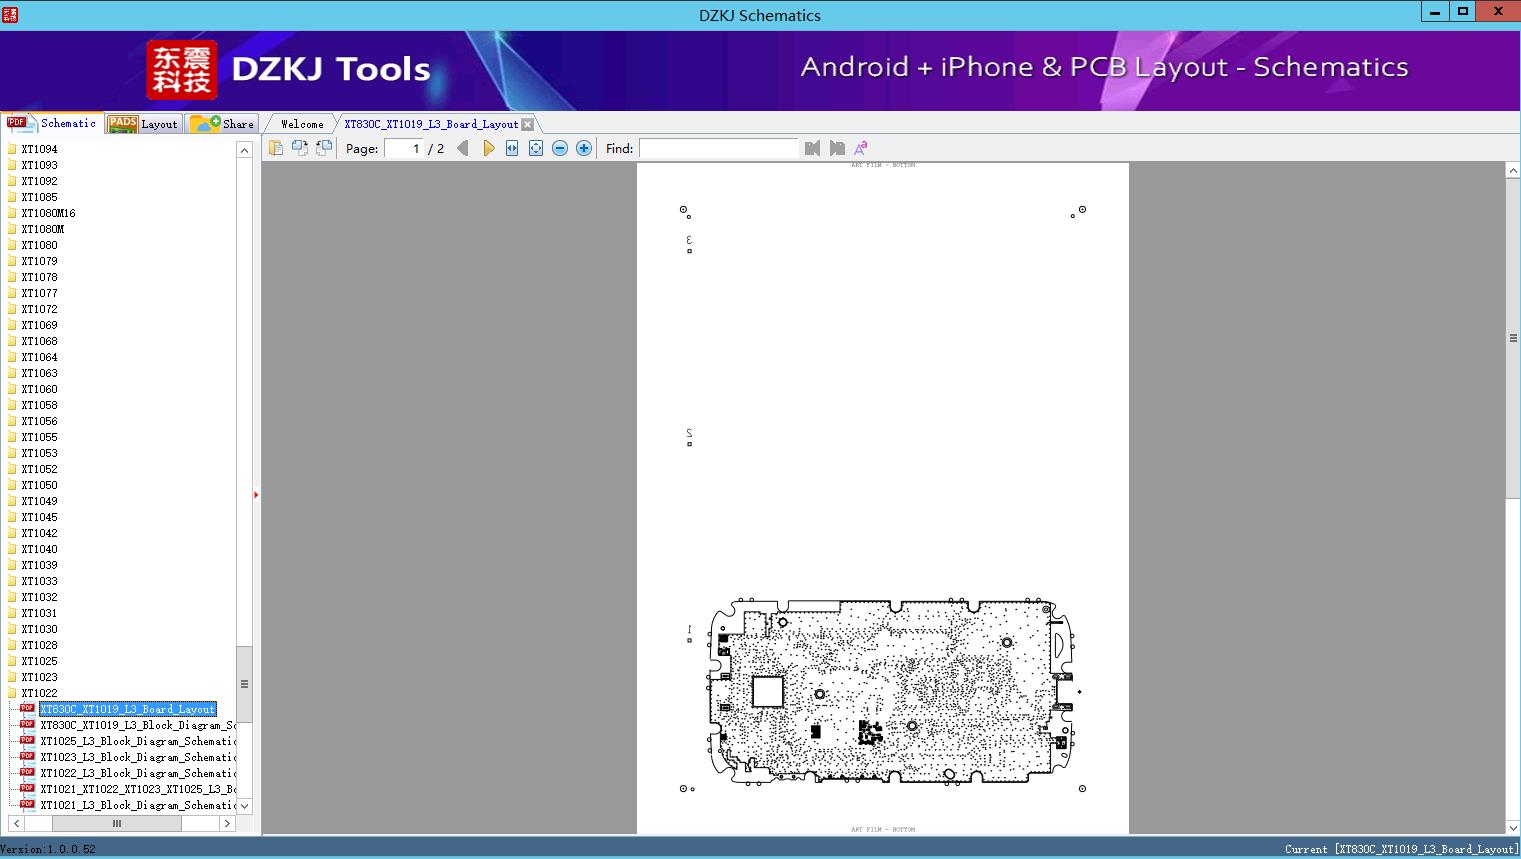Select XT1025_L3_Block_Diagram_Schematic file

tap(138, 741)
